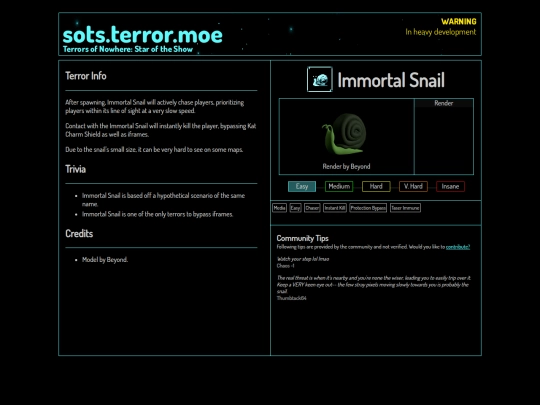Viewport: 540px width, 405px height.
Task: Open the contribute link in Community Tips
Action: pyautogui.click(x=458, y=247)
